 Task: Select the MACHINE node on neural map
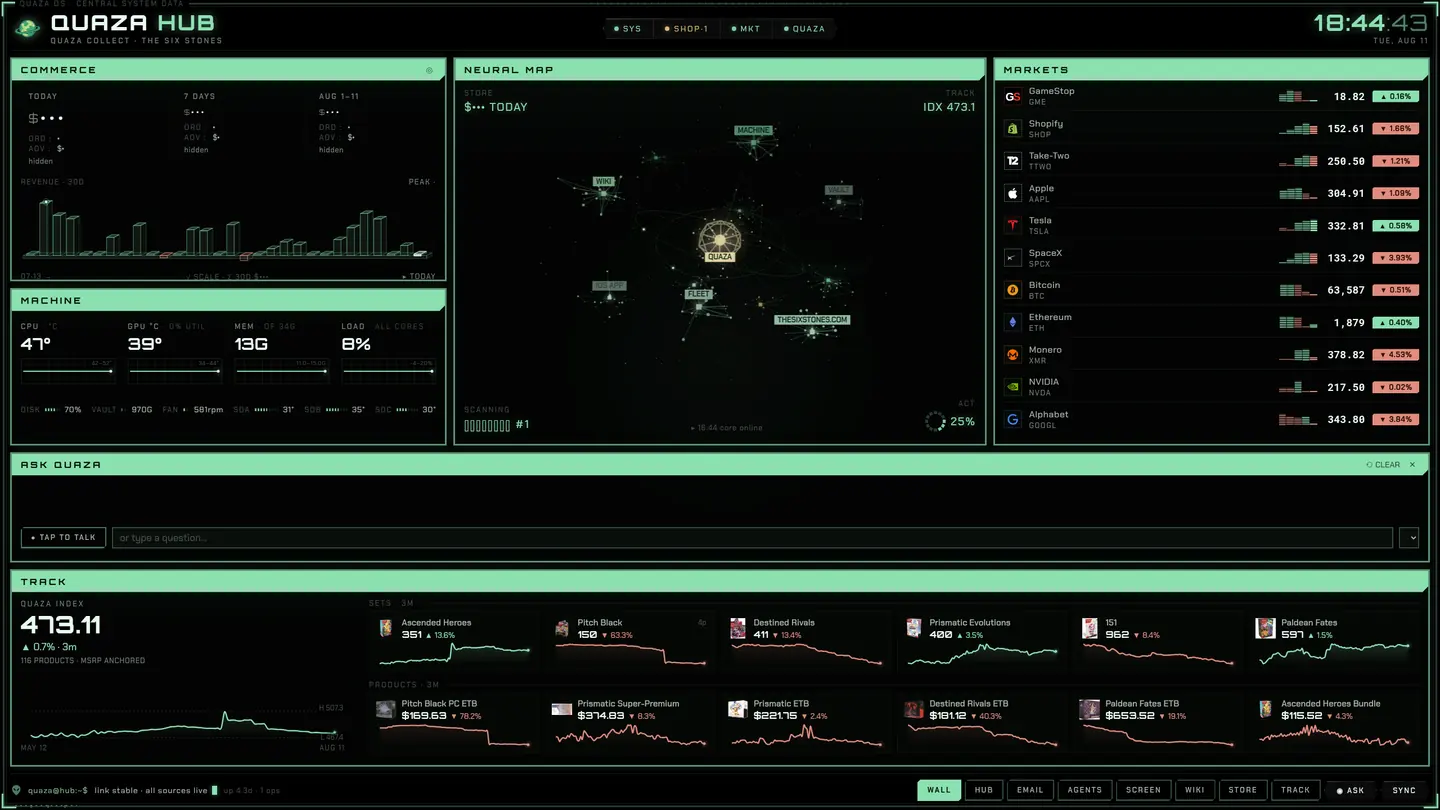coord(753,131)
